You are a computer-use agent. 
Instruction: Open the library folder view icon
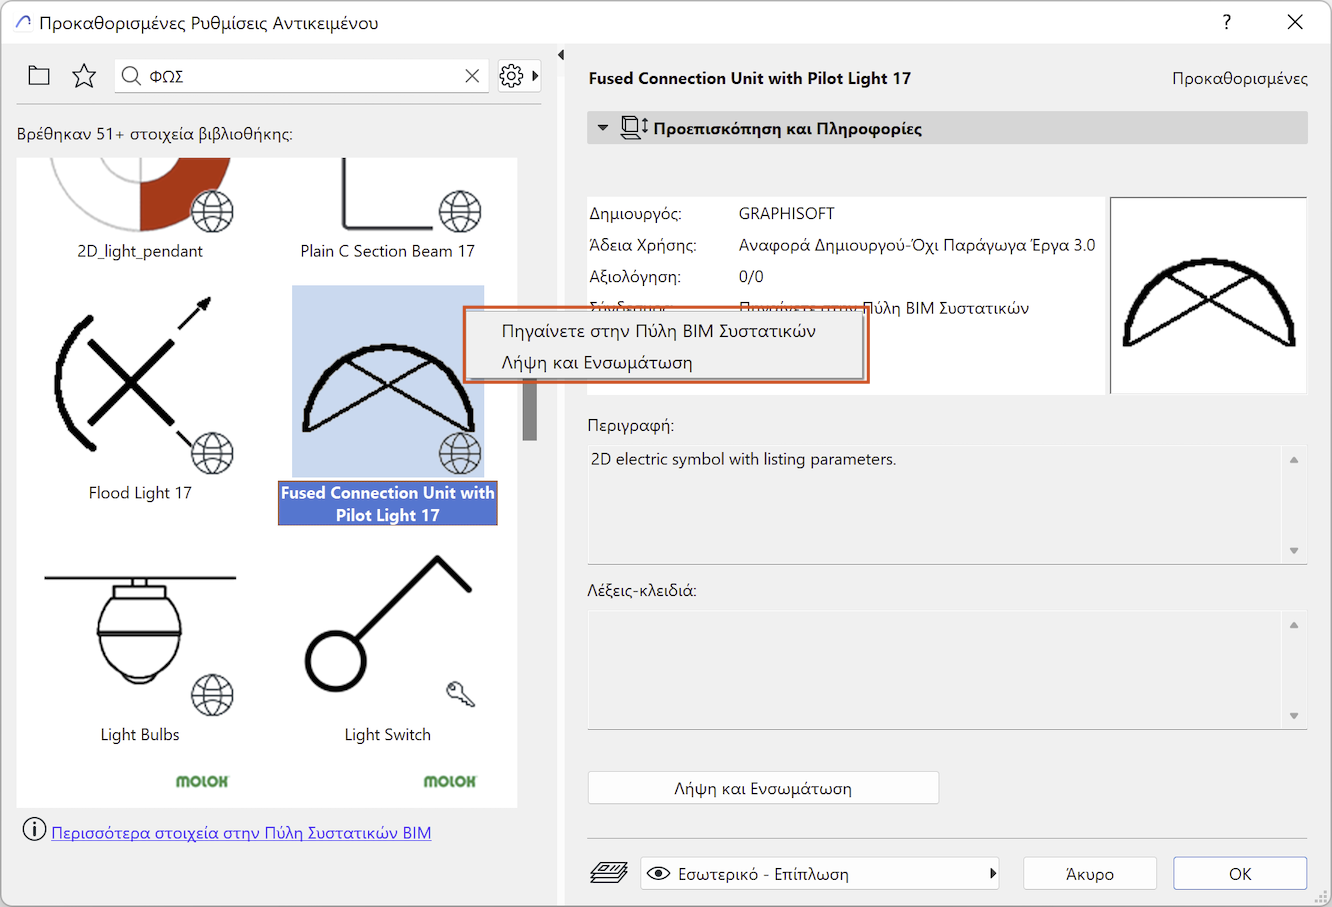click(x=39, y=76)
